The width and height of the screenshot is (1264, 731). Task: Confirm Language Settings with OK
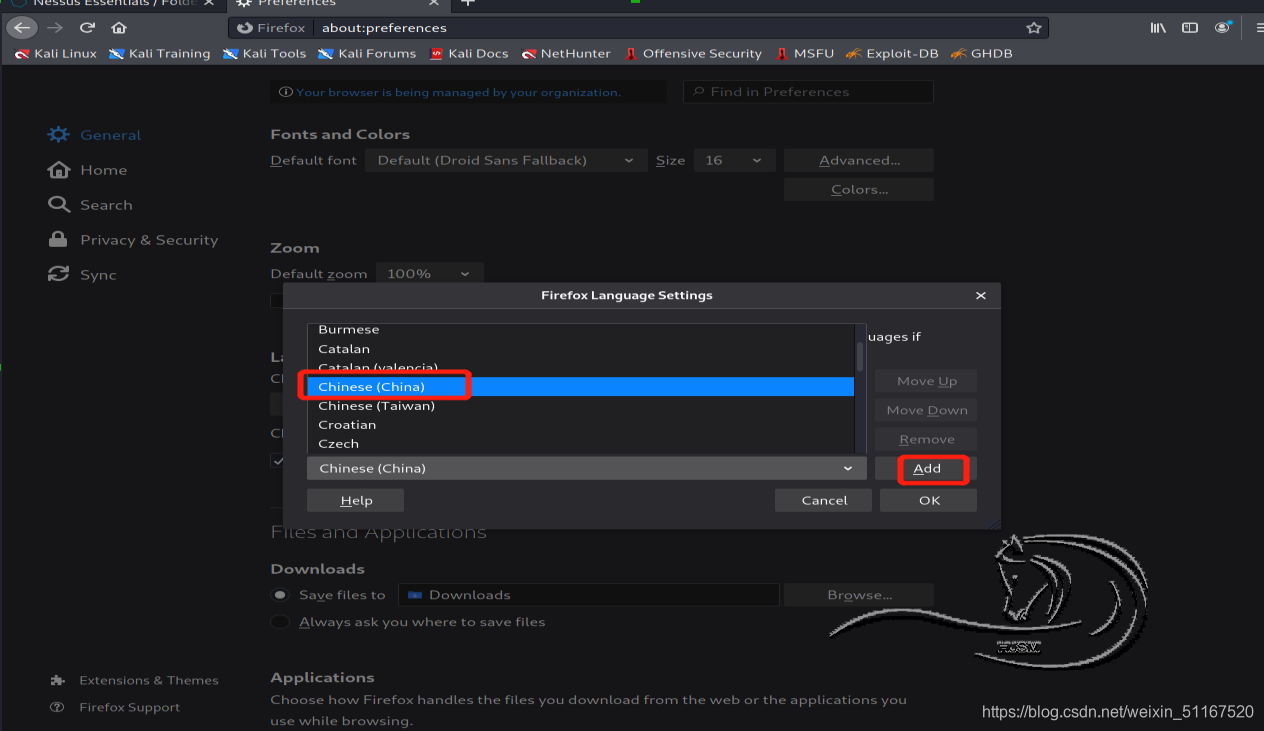tap(929, 500)
